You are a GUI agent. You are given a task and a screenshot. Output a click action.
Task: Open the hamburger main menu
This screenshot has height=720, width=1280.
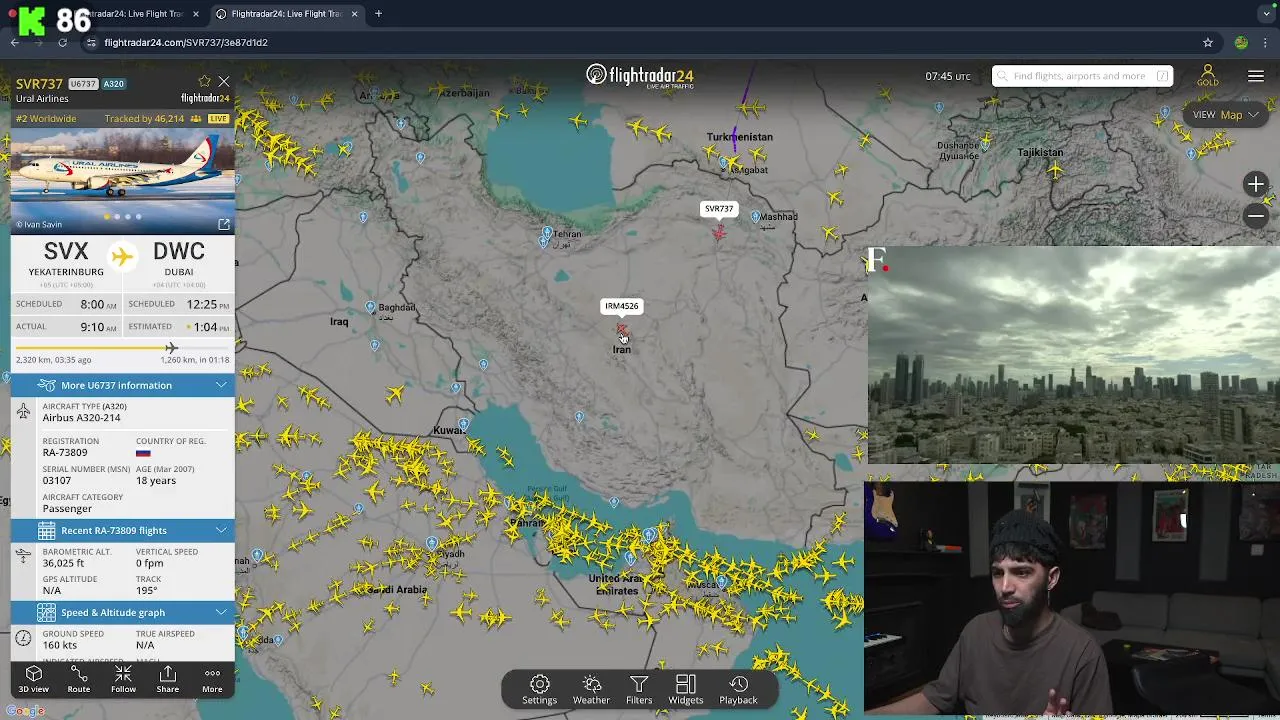tap(1256, 76)
